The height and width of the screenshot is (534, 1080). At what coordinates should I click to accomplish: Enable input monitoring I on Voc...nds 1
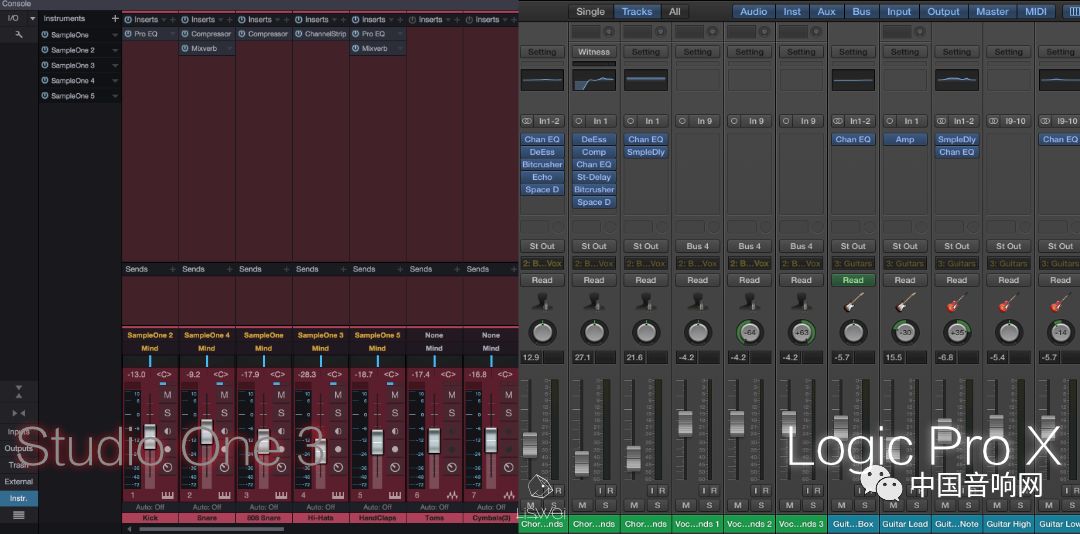pos(703,491)
